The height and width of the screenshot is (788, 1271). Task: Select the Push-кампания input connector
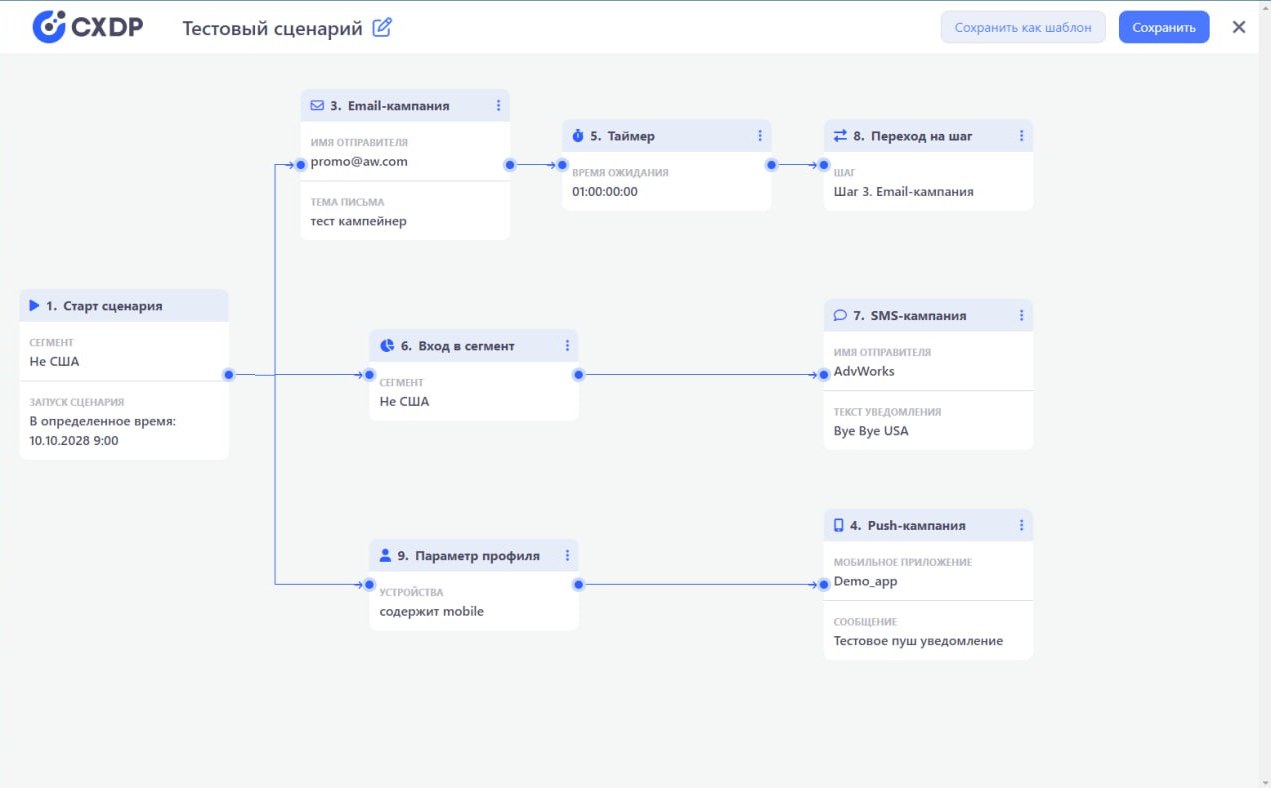pos(824,584)
